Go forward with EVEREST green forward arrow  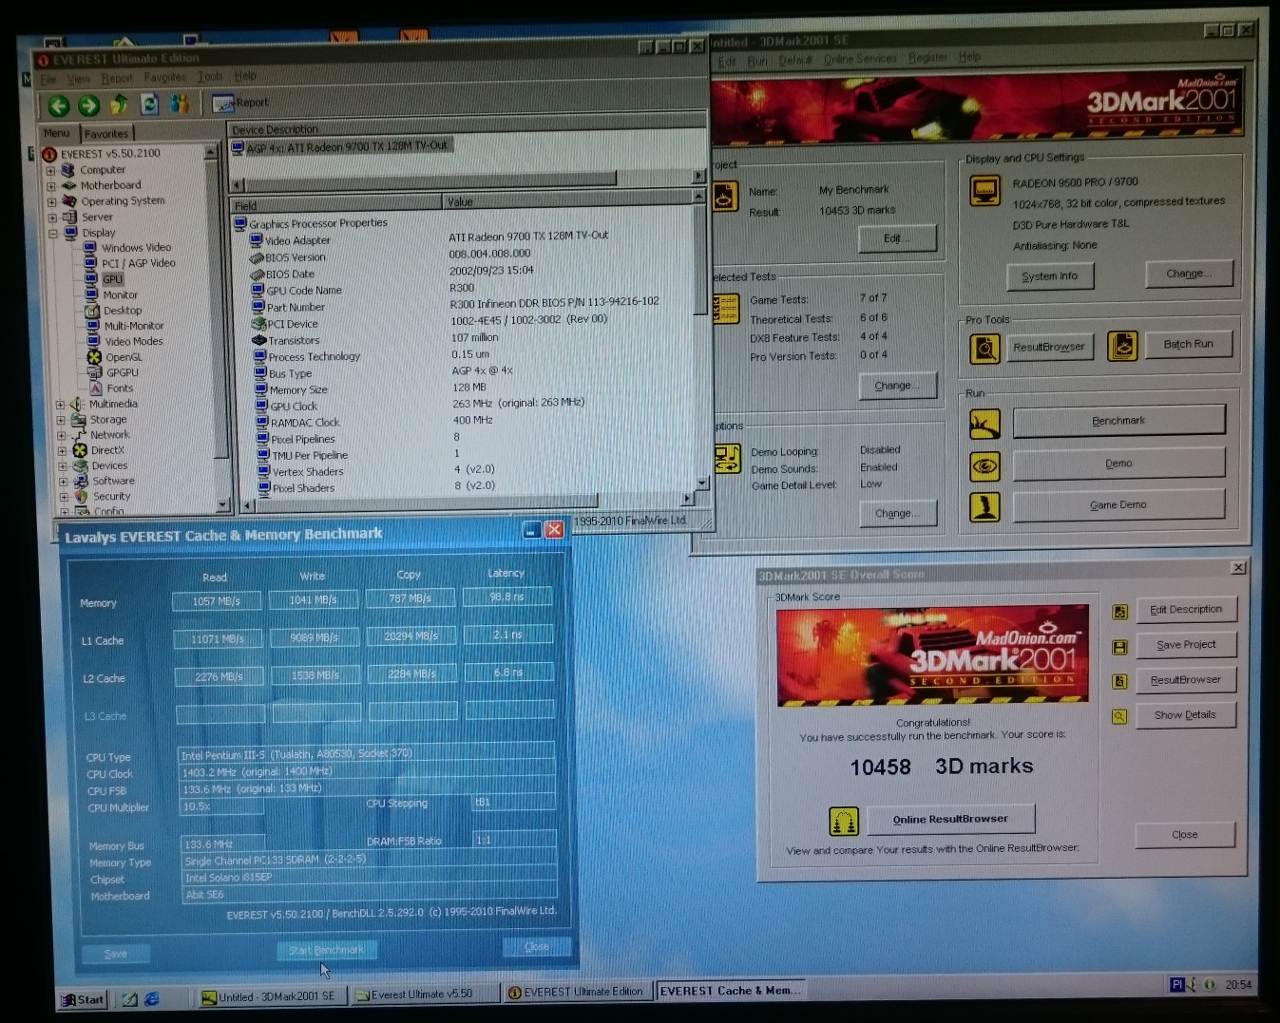(88, 105)
